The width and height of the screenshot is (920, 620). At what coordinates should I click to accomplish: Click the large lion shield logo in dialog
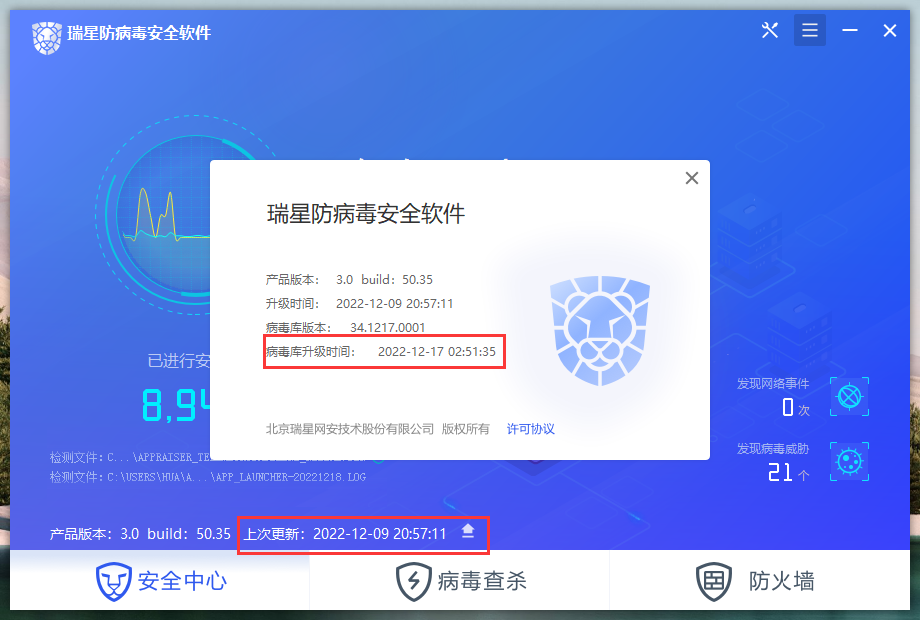tap(600, 330)
